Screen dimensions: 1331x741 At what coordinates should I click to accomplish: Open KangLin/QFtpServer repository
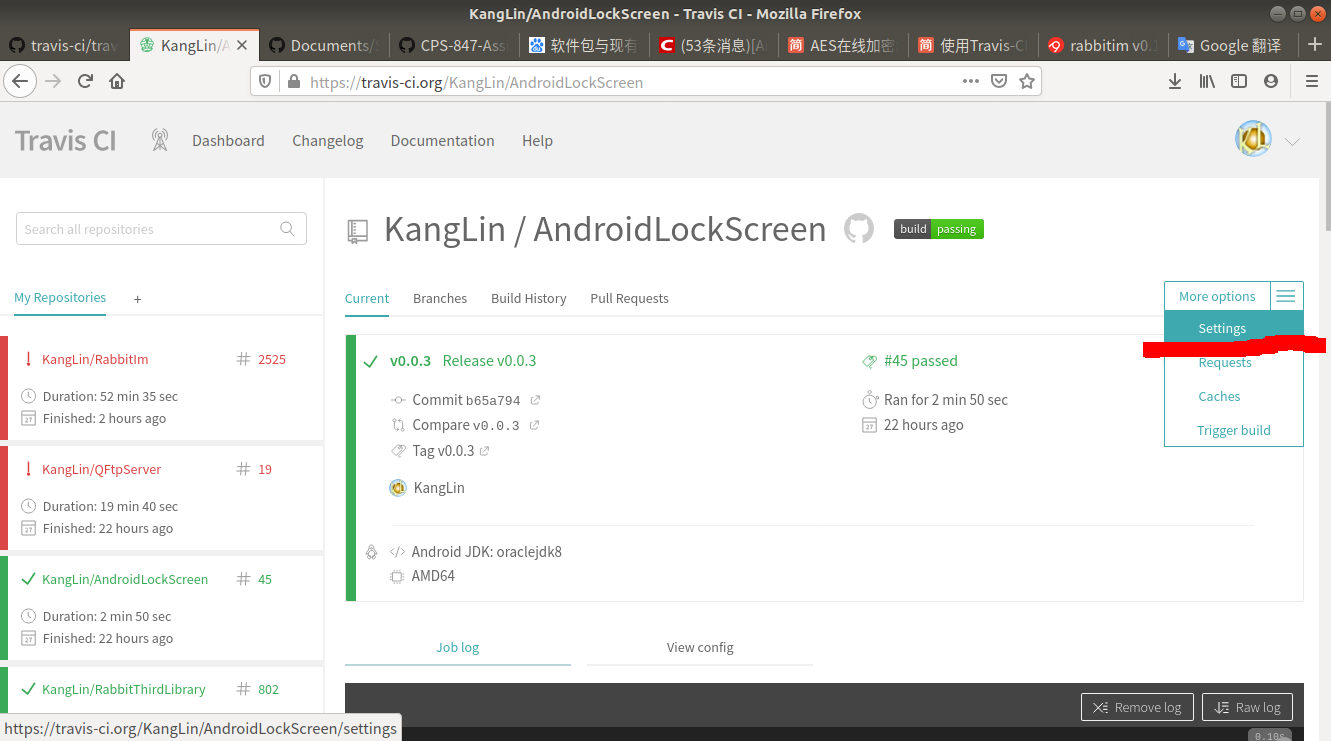102,469
